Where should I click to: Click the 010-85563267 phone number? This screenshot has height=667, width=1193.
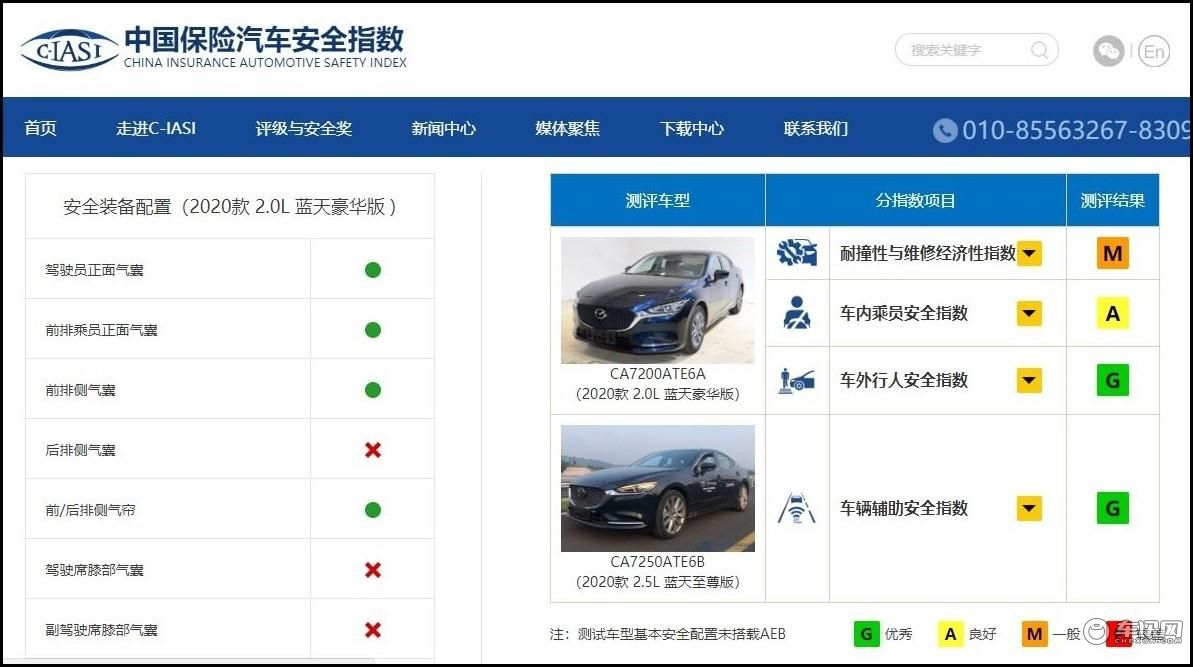[1076, 130]
